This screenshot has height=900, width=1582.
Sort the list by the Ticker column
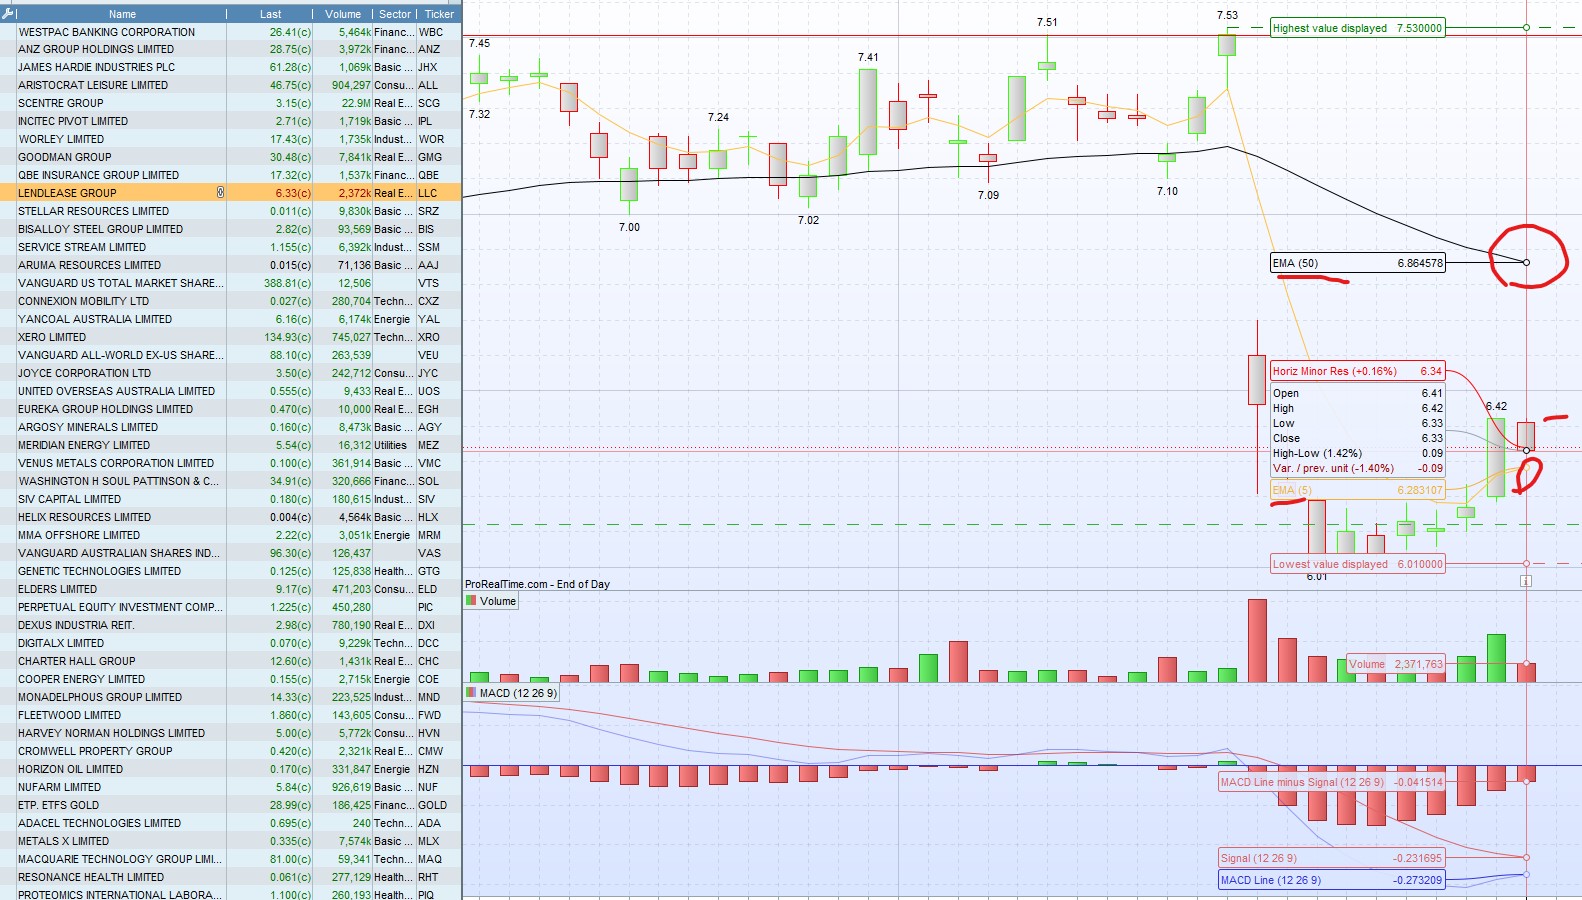[439, 14]
